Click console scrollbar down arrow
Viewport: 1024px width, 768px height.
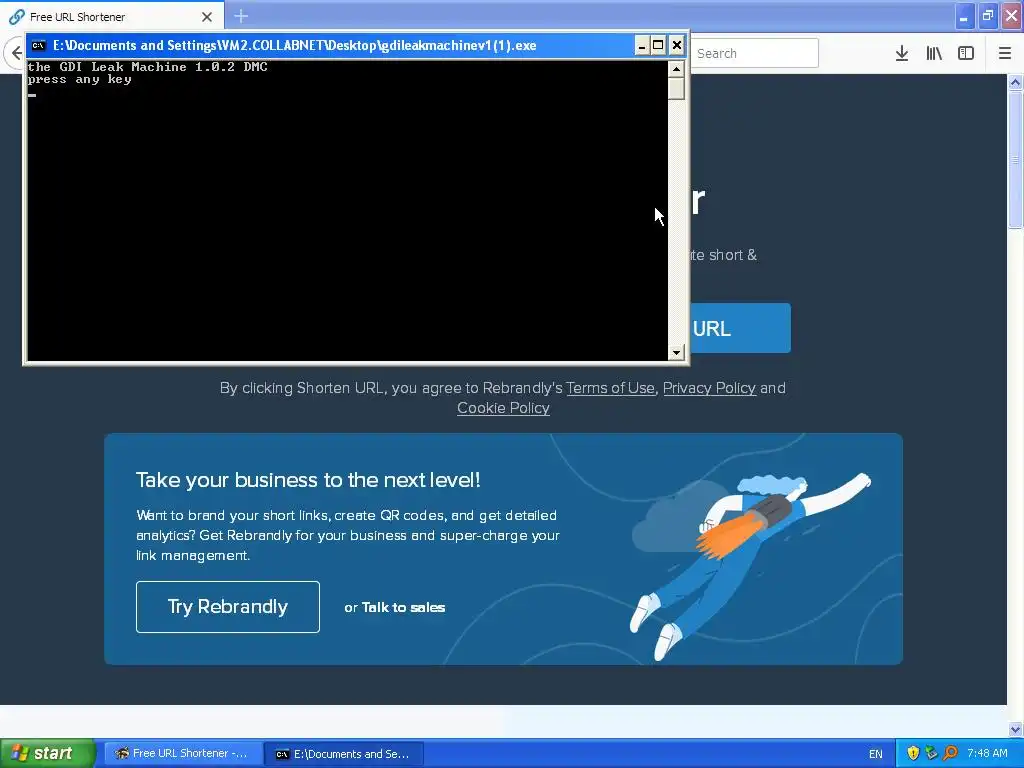(x=676, y=353)
